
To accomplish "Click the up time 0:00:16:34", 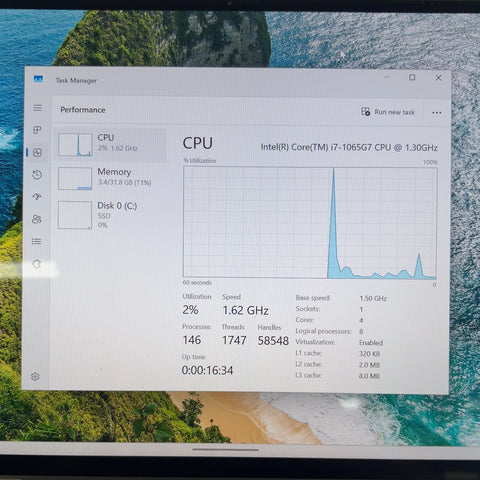I will [207, 370].
